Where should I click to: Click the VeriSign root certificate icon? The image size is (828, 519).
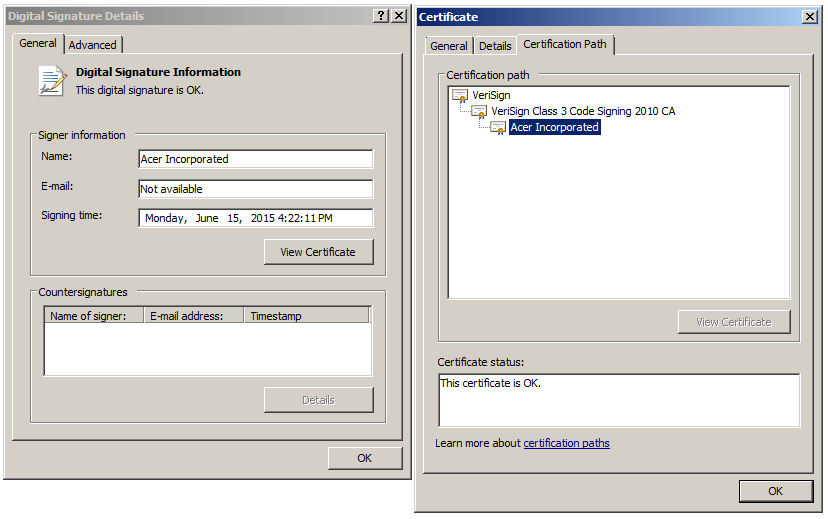tap(460, 96)
